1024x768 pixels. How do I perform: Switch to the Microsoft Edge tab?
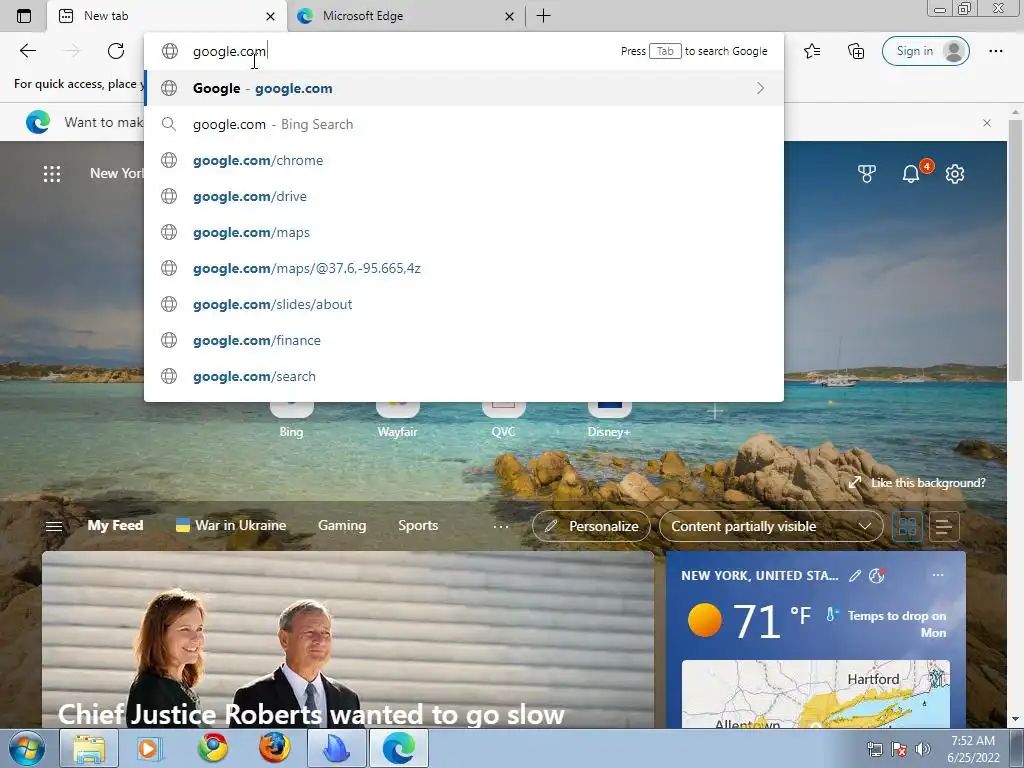coord(405,16)
